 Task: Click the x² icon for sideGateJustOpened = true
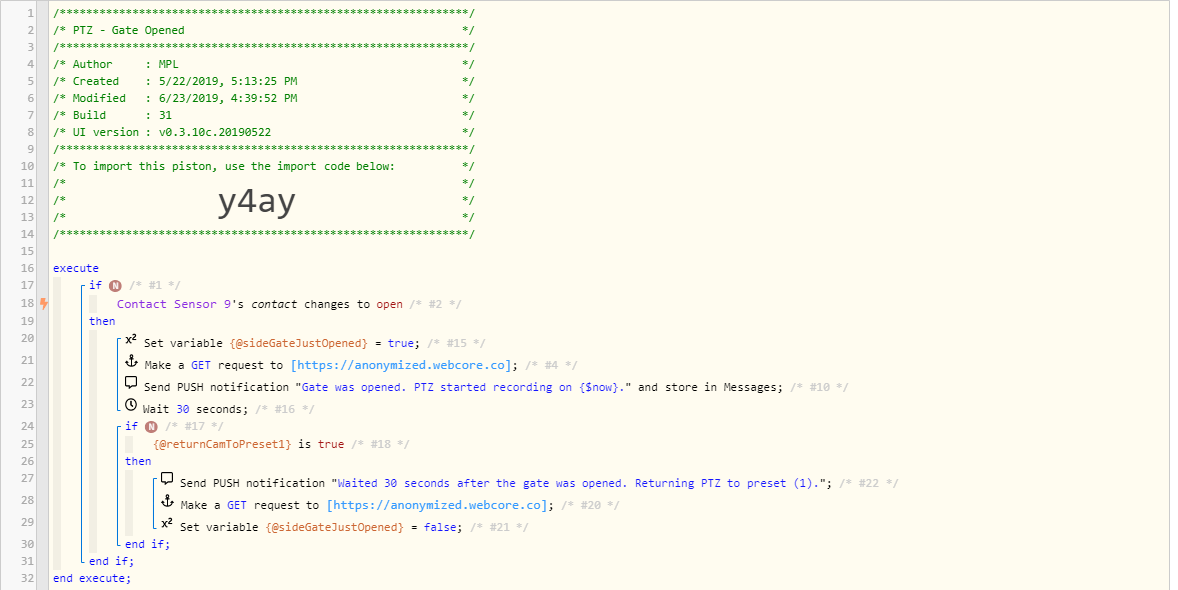tap(131, 340)
